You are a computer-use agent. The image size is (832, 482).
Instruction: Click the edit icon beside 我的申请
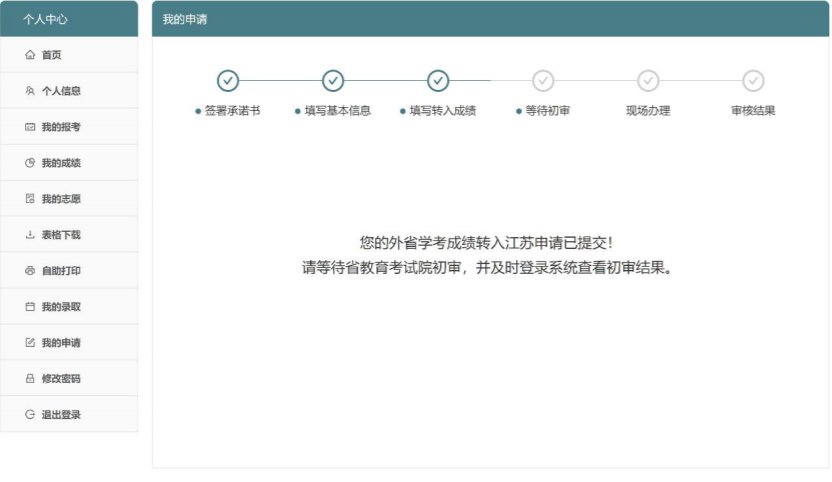tap(30, 343)
